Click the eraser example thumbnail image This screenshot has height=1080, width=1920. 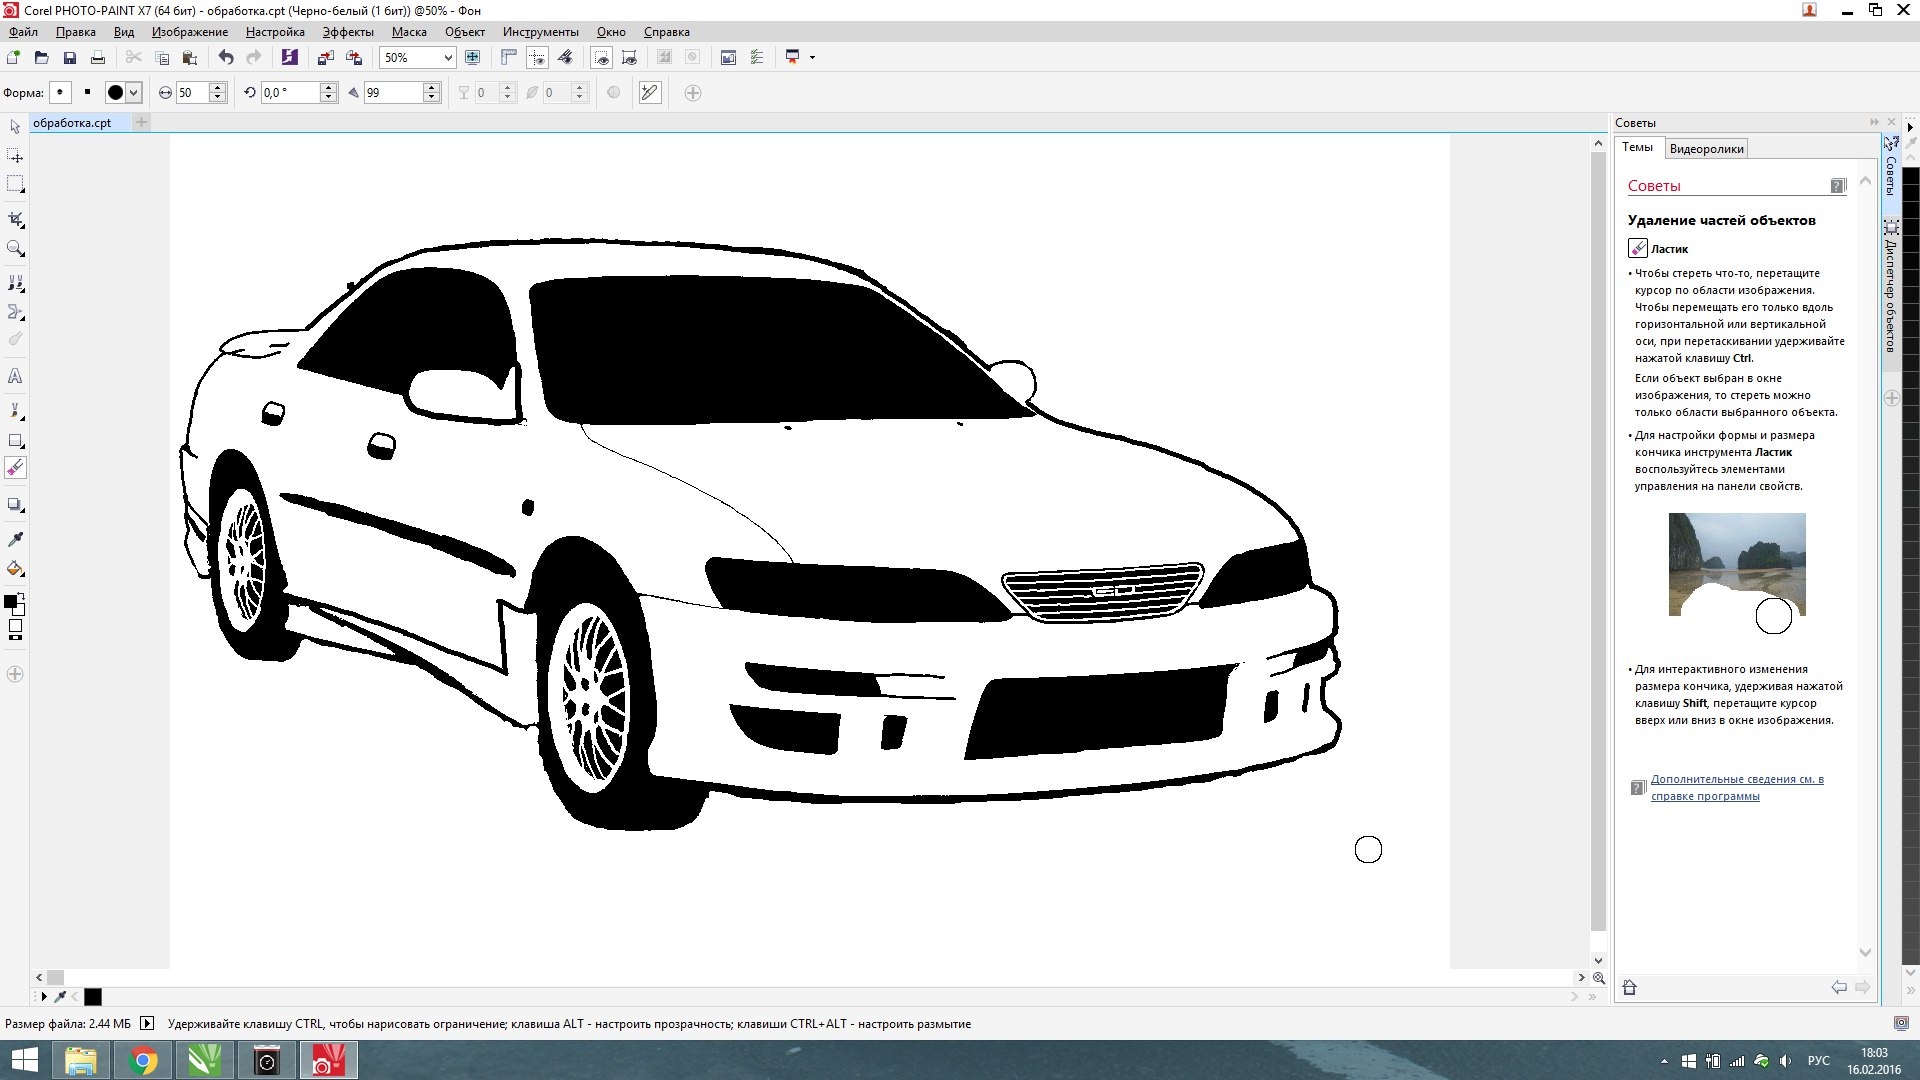[1737, 565]
